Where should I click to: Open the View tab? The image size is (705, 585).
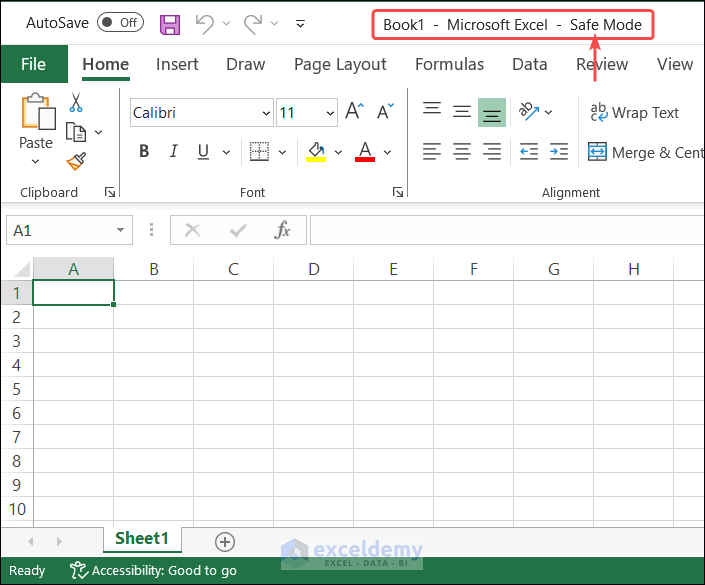coord(675,64)
